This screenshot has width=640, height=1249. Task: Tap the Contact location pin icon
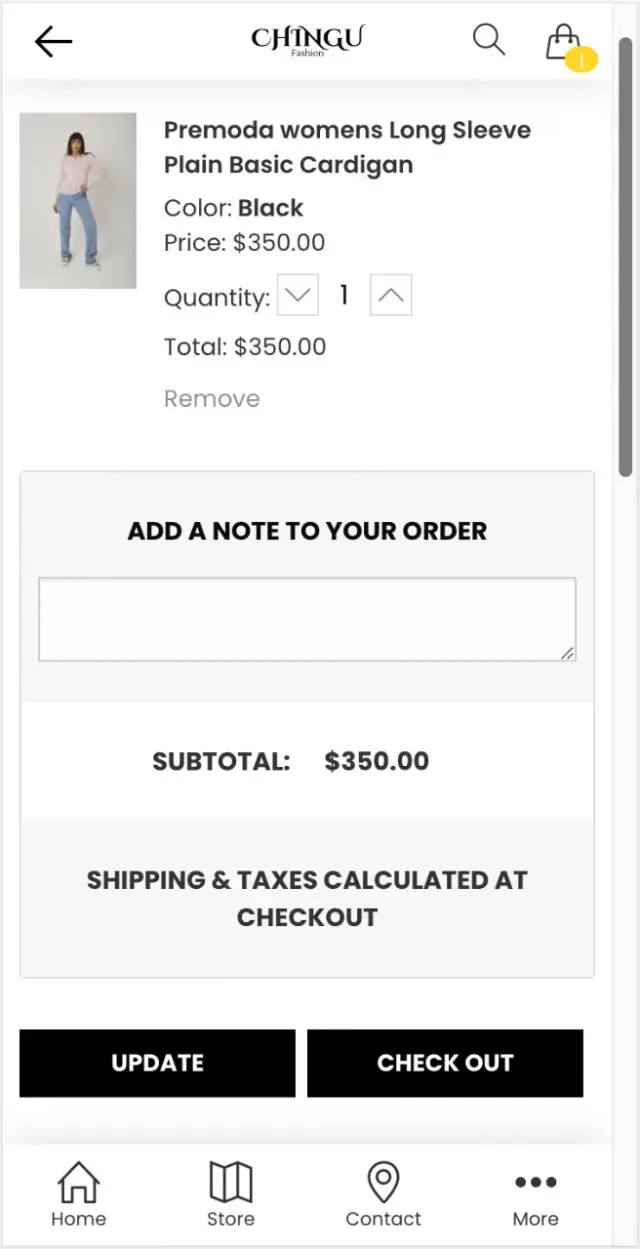383,1181
